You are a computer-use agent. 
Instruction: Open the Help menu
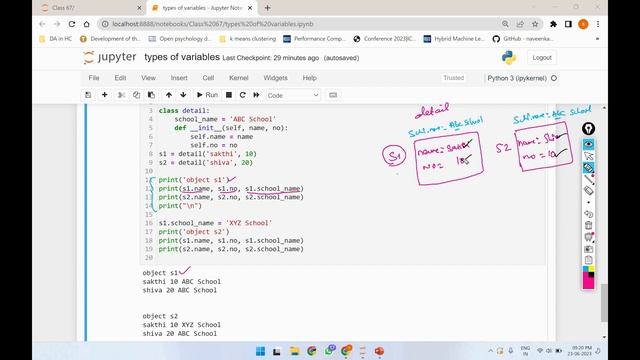pyautogui.click(x=309, y=78)
